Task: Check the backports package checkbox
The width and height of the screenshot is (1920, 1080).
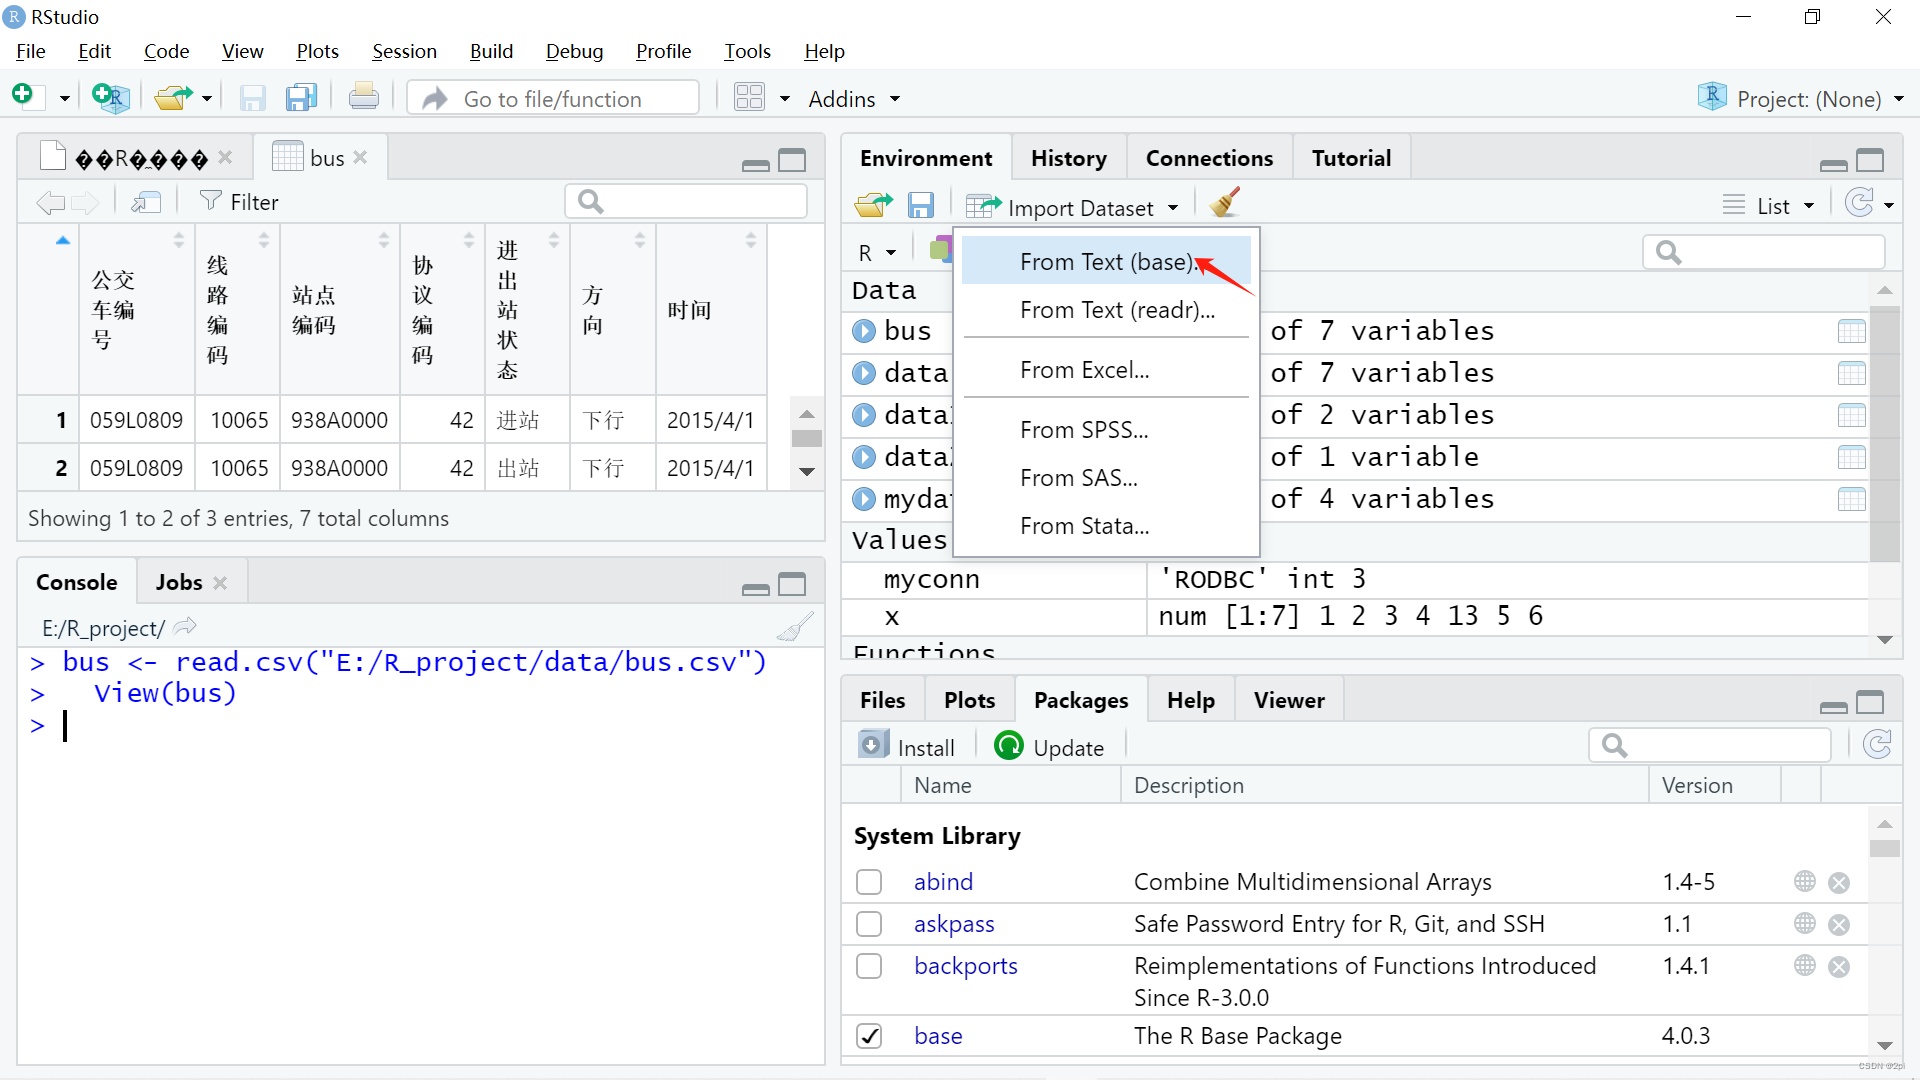Action: [x=869, y=966]
